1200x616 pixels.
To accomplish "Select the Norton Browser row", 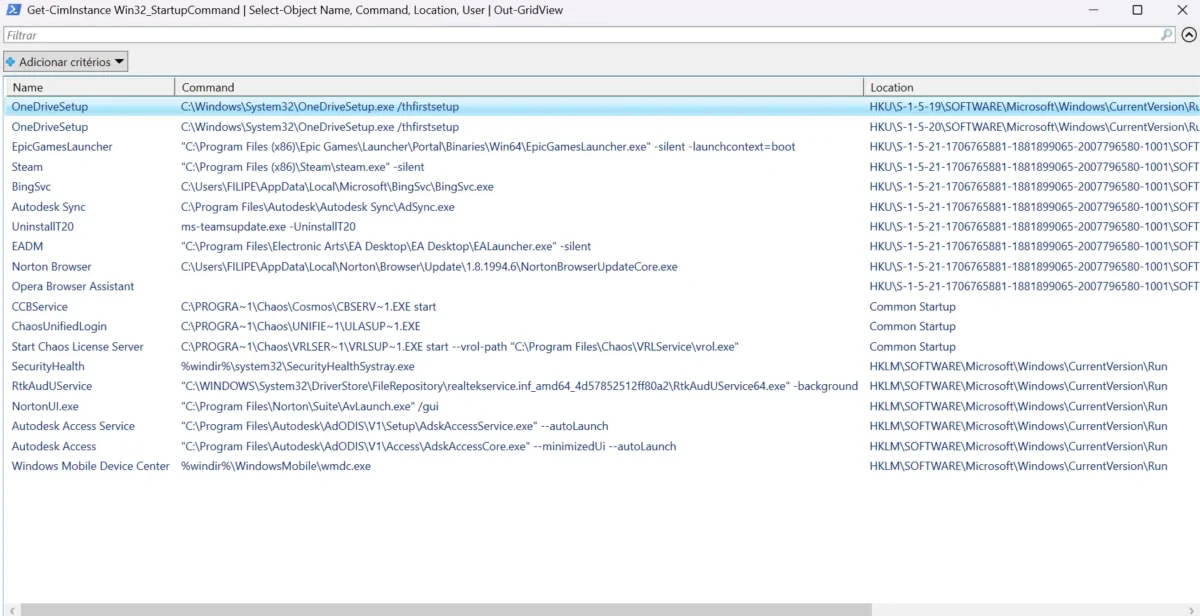I will click(x=51, y=267).
